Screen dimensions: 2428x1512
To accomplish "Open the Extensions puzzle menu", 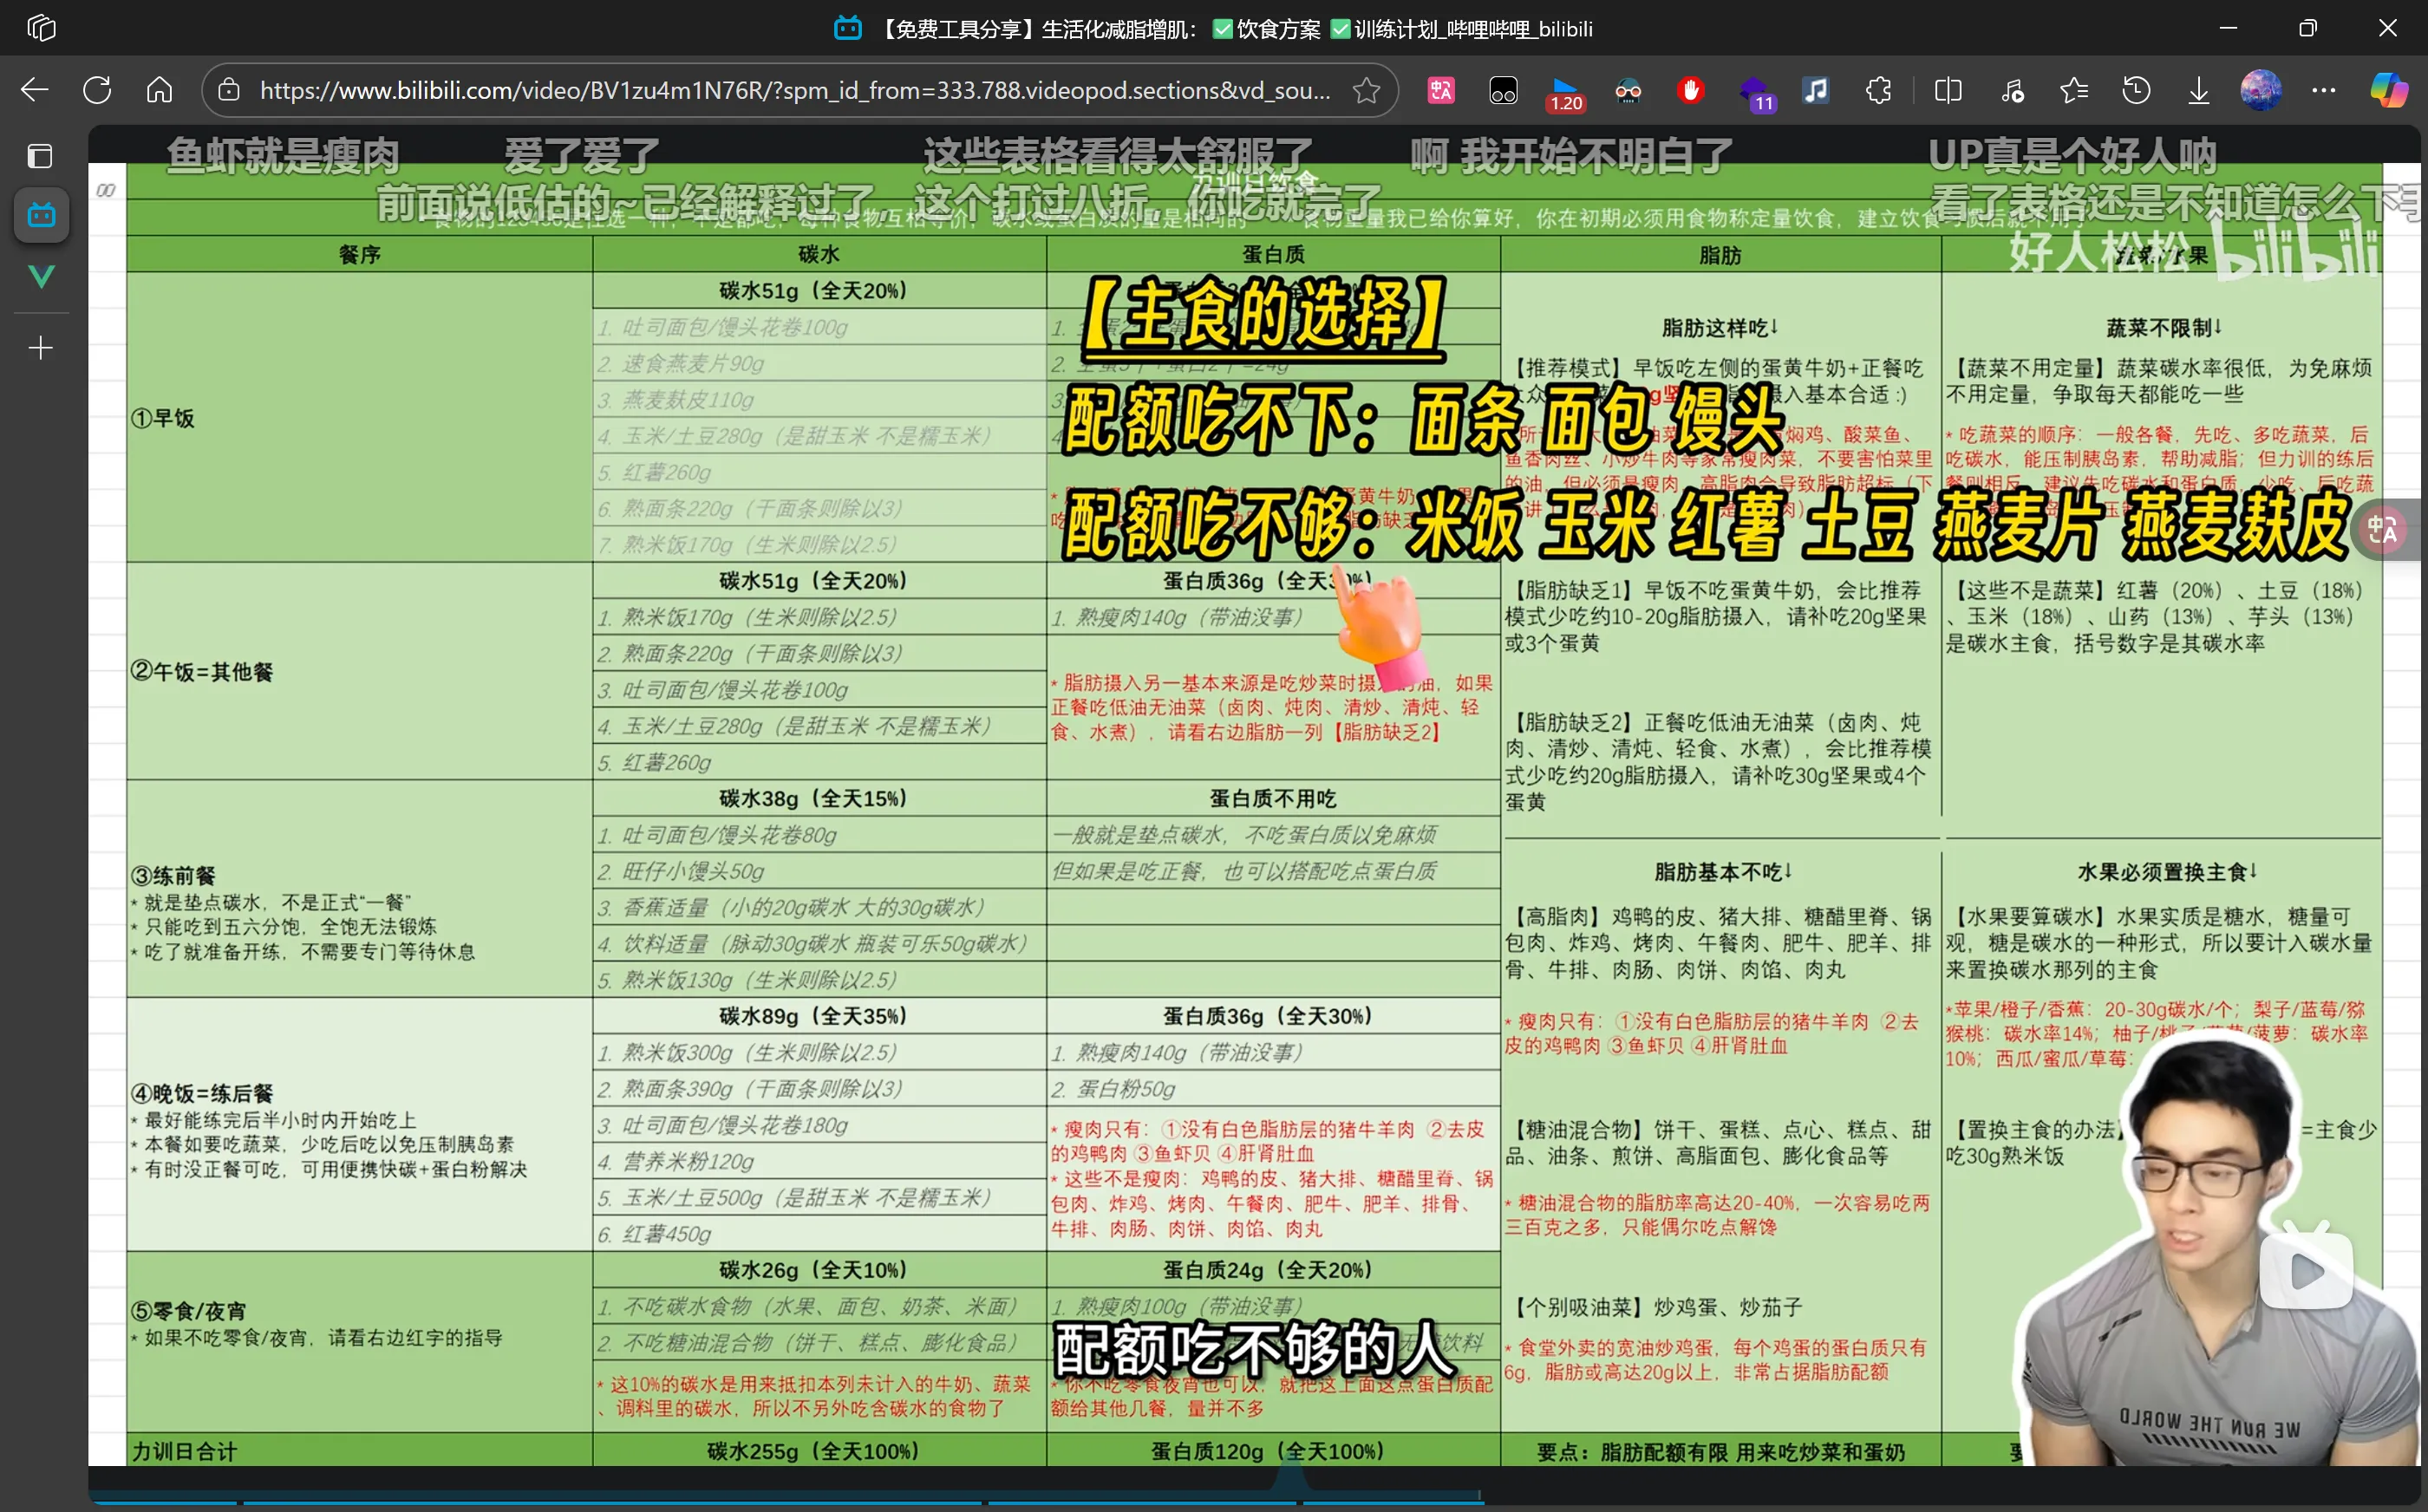I will 1879,91.
